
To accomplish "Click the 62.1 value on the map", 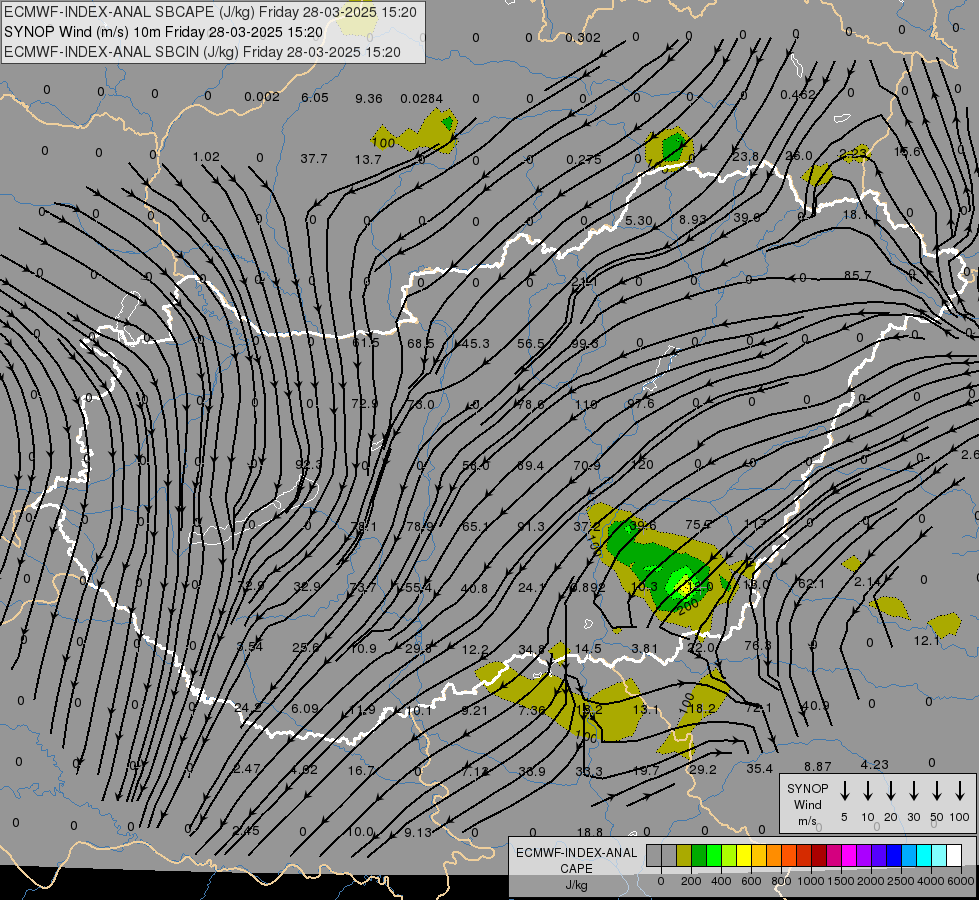I will pos(812,584).
